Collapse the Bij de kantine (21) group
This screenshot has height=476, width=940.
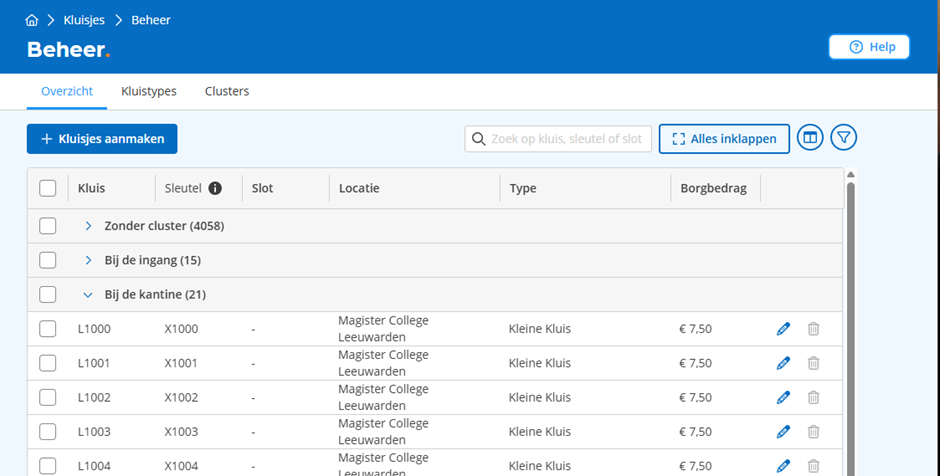pos(88,295)
